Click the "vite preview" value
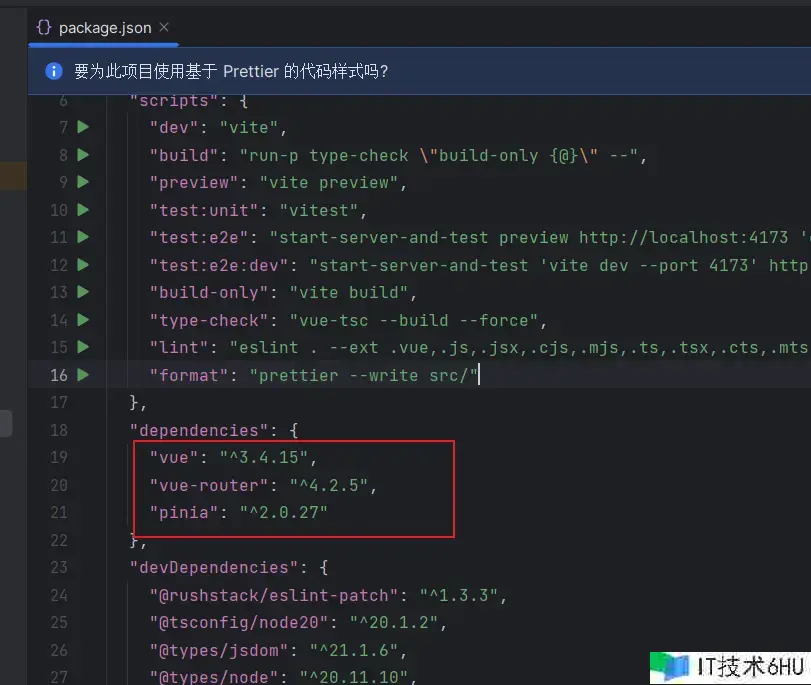This screenshot has width=811, height=685. [x=329, y=183]
